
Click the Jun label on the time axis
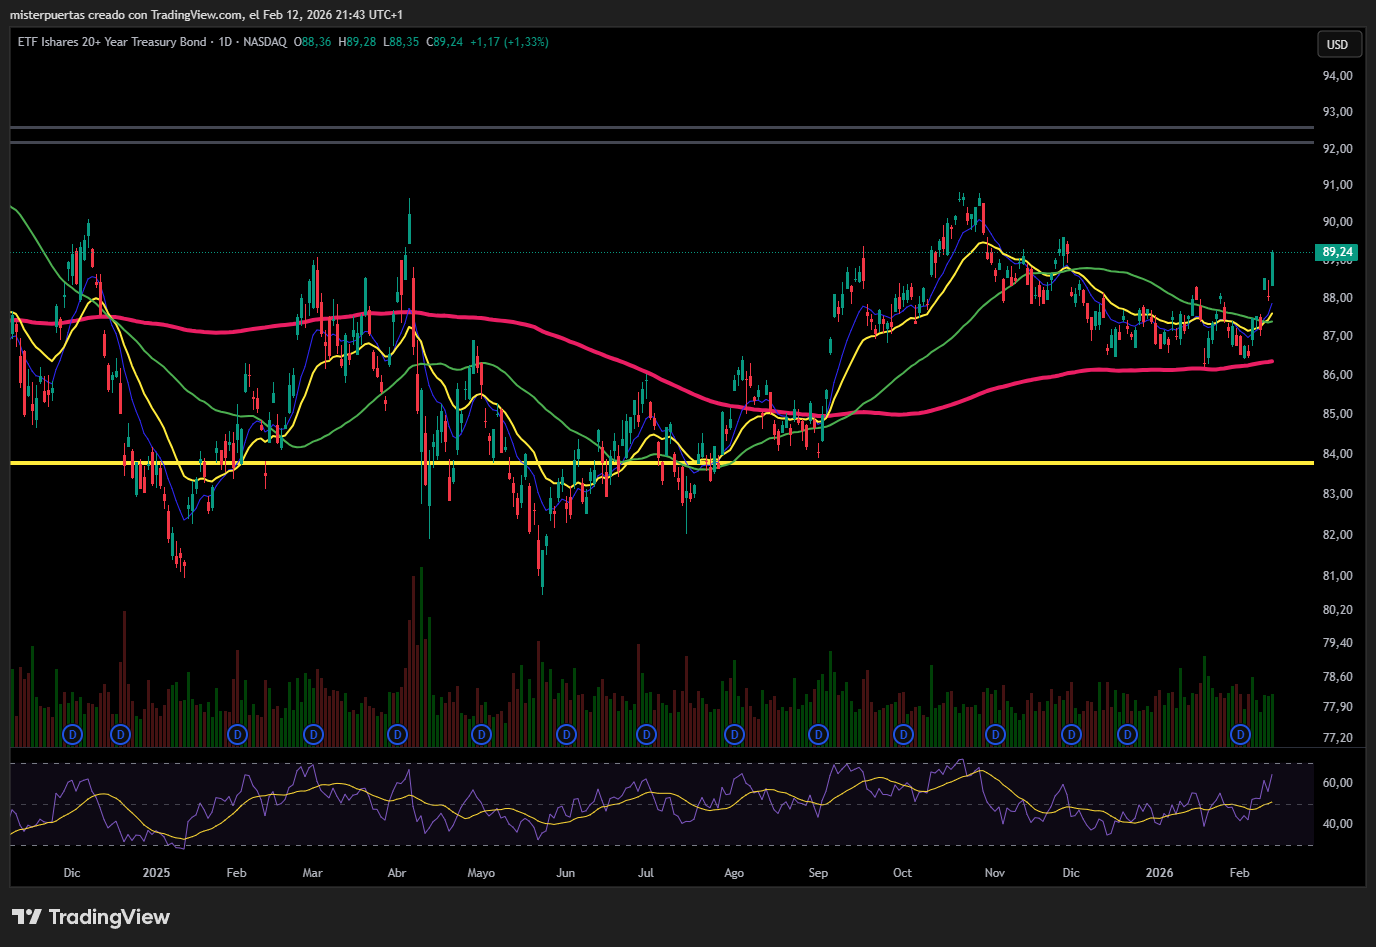(566, 872)
